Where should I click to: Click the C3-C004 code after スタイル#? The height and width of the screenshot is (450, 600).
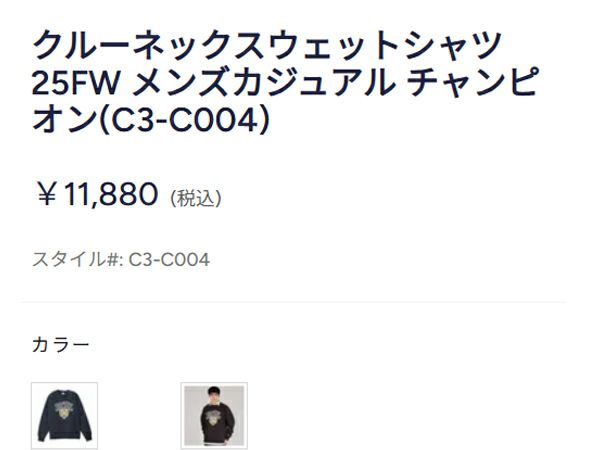pos(169,259)
